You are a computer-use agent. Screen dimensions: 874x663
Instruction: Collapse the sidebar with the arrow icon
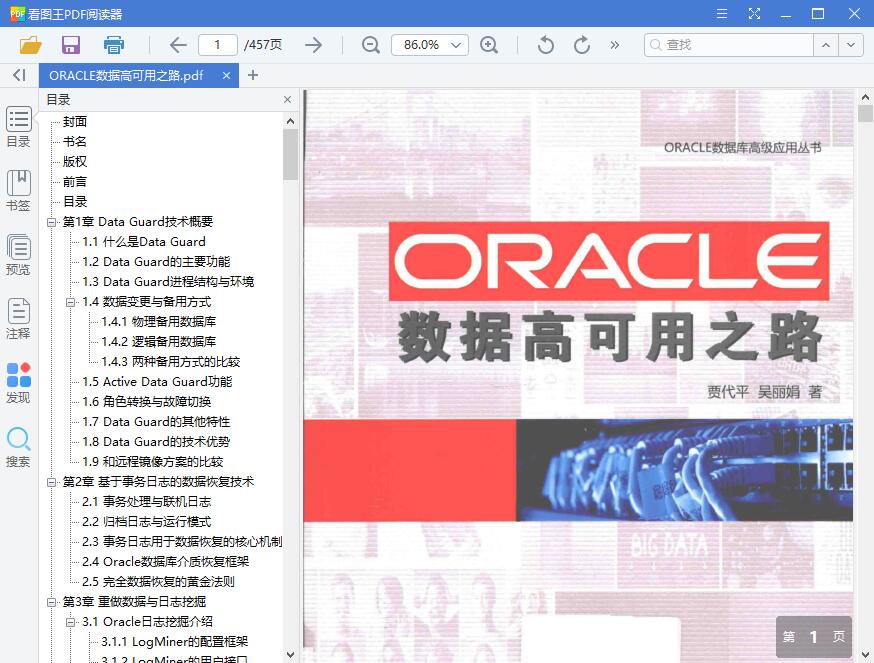[x=19, y=75]
